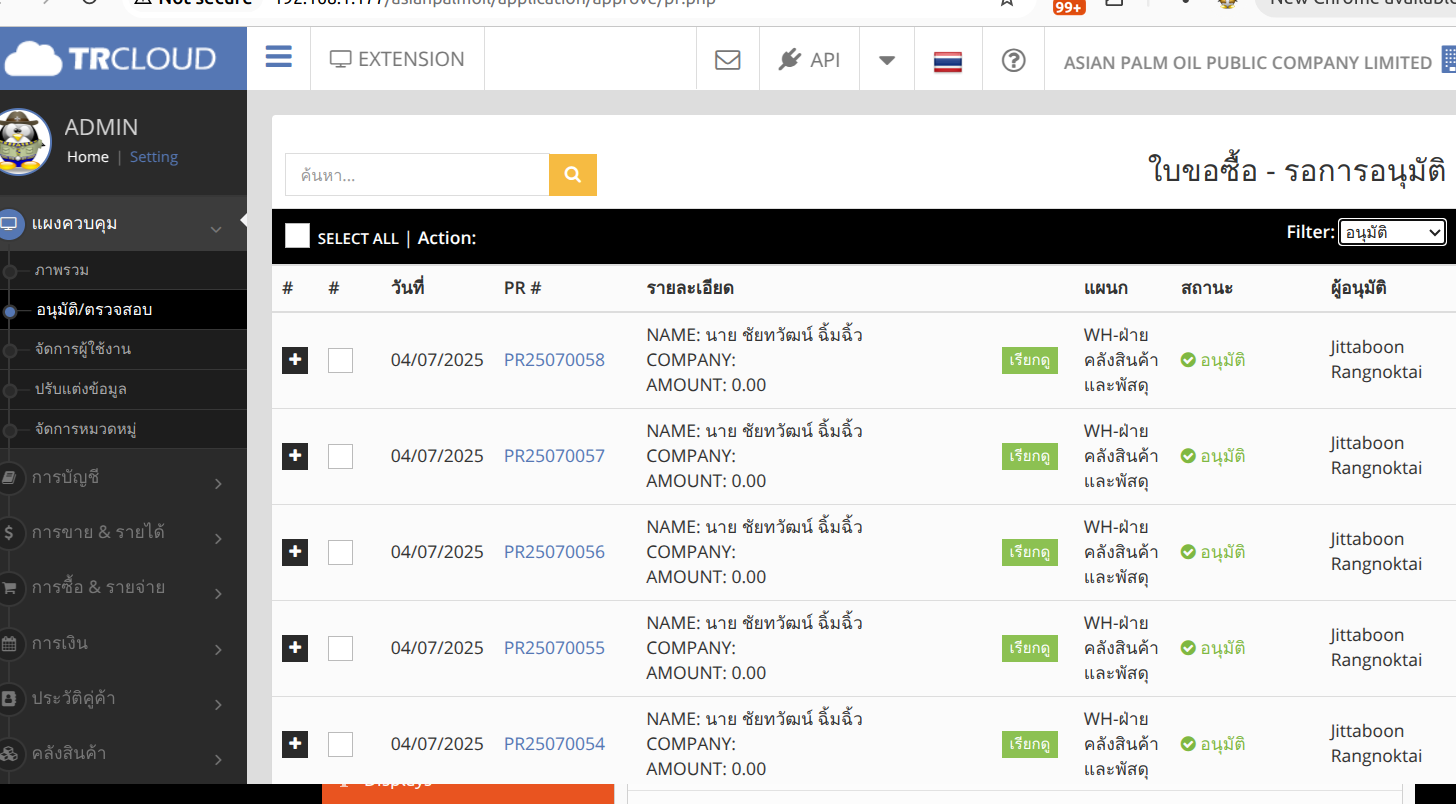Open the help question mark icon
This screenshot has height=804, width=1456.
pos(1013,61)
